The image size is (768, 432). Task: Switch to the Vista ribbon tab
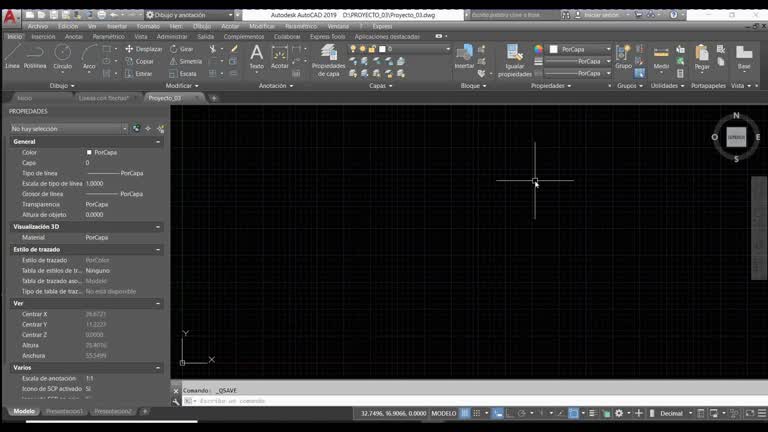tap(141, 37)
